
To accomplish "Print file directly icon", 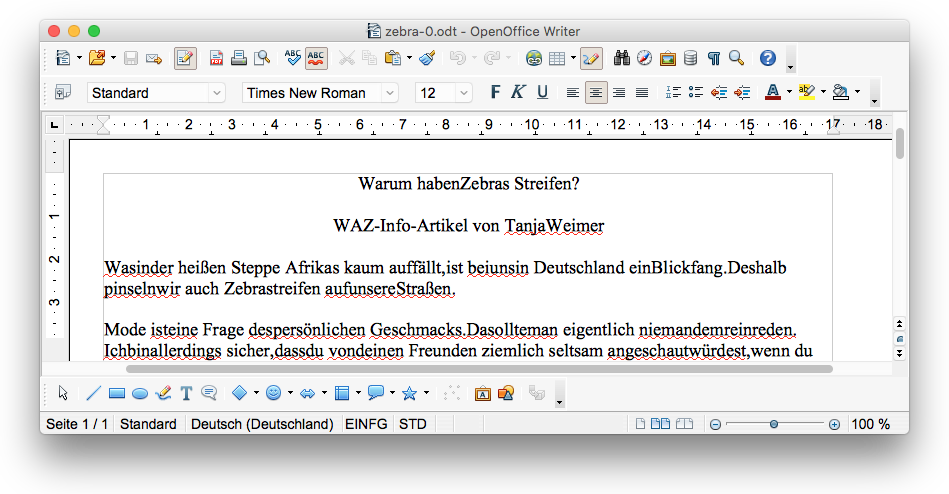I will [x=239, y=58].
